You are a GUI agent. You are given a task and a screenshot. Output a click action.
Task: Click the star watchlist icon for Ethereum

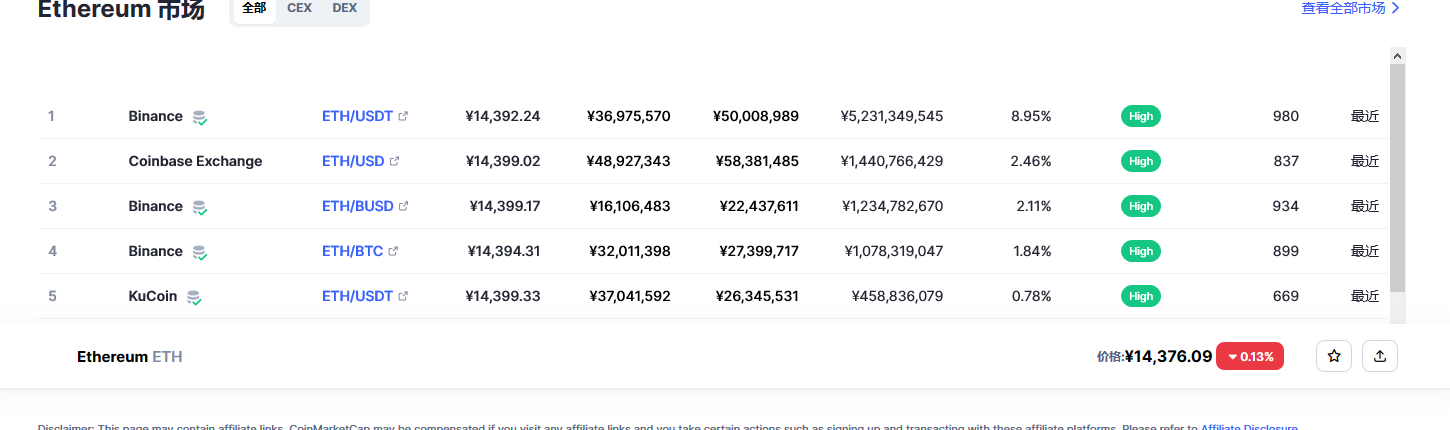pos(1334,356)
